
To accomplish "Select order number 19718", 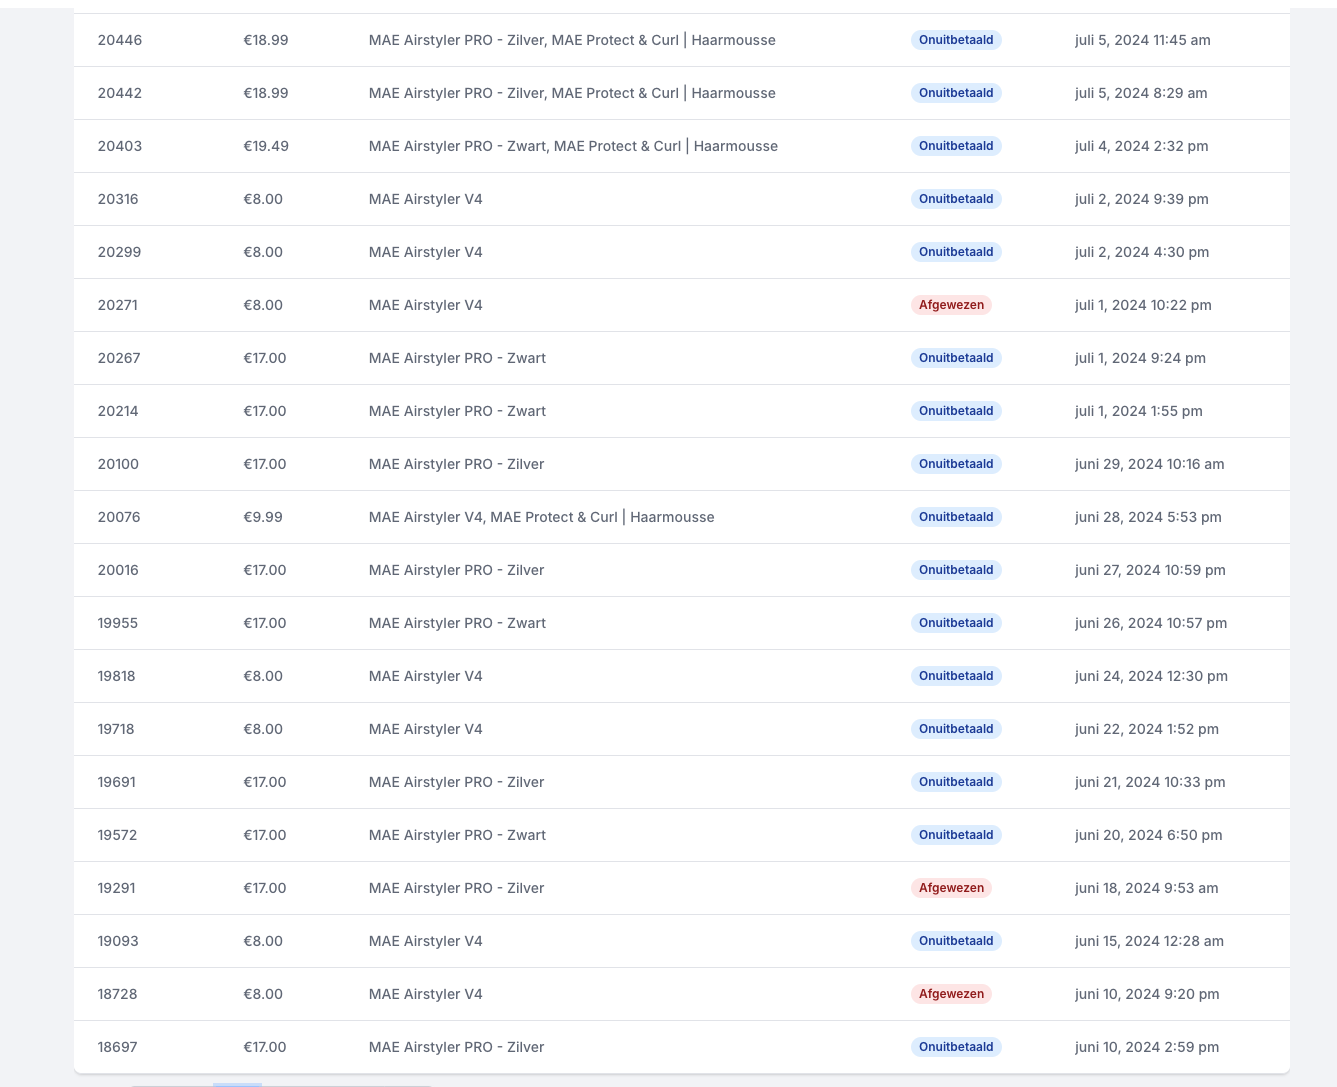I will pos(116,729).
